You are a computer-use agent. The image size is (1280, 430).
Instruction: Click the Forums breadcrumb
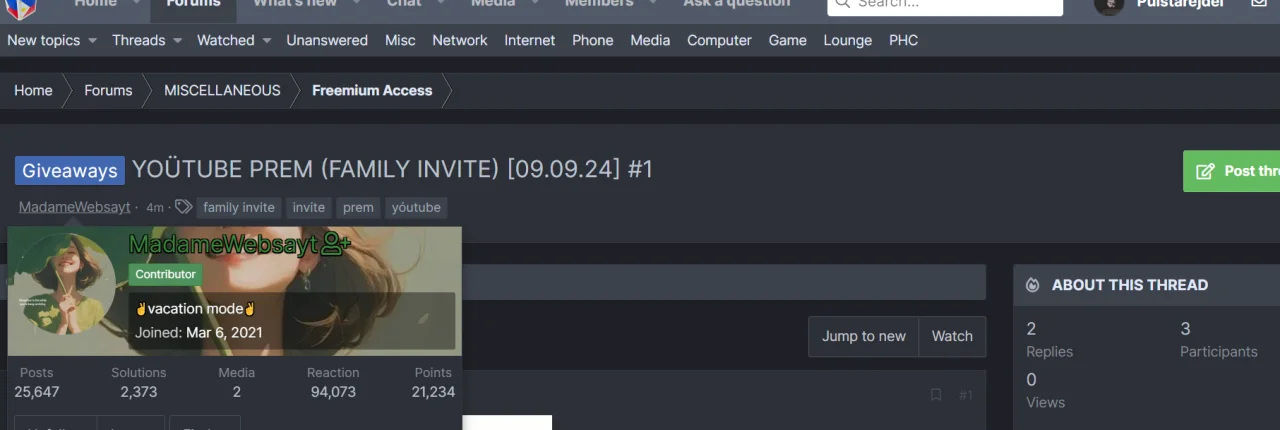click(x=108, y=90)
